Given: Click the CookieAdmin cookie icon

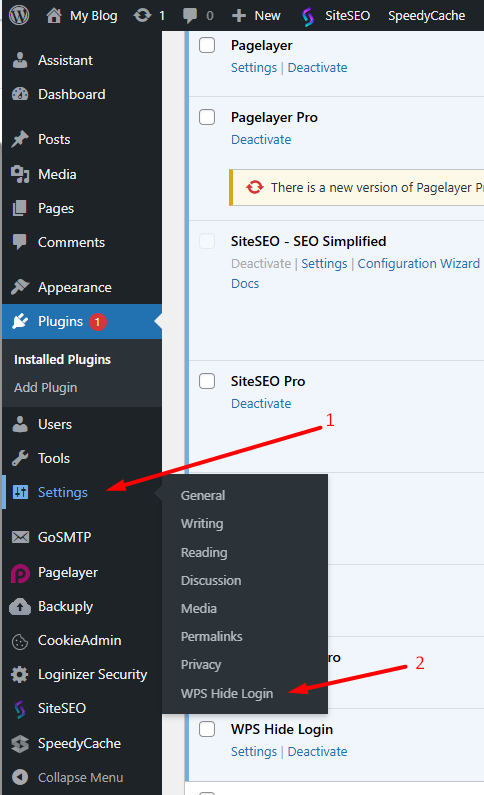Looking at the screenshot, I should tap(20, 641).
